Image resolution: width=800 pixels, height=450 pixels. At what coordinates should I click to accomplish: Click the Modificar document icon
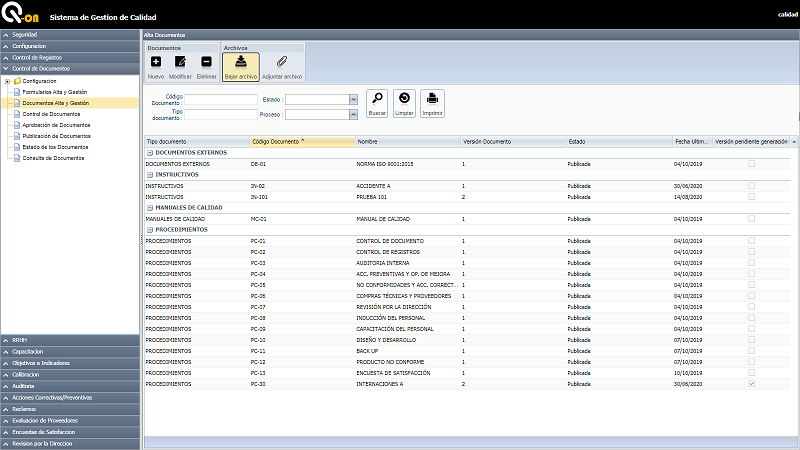pyautogui.click(x=180, y=63)
